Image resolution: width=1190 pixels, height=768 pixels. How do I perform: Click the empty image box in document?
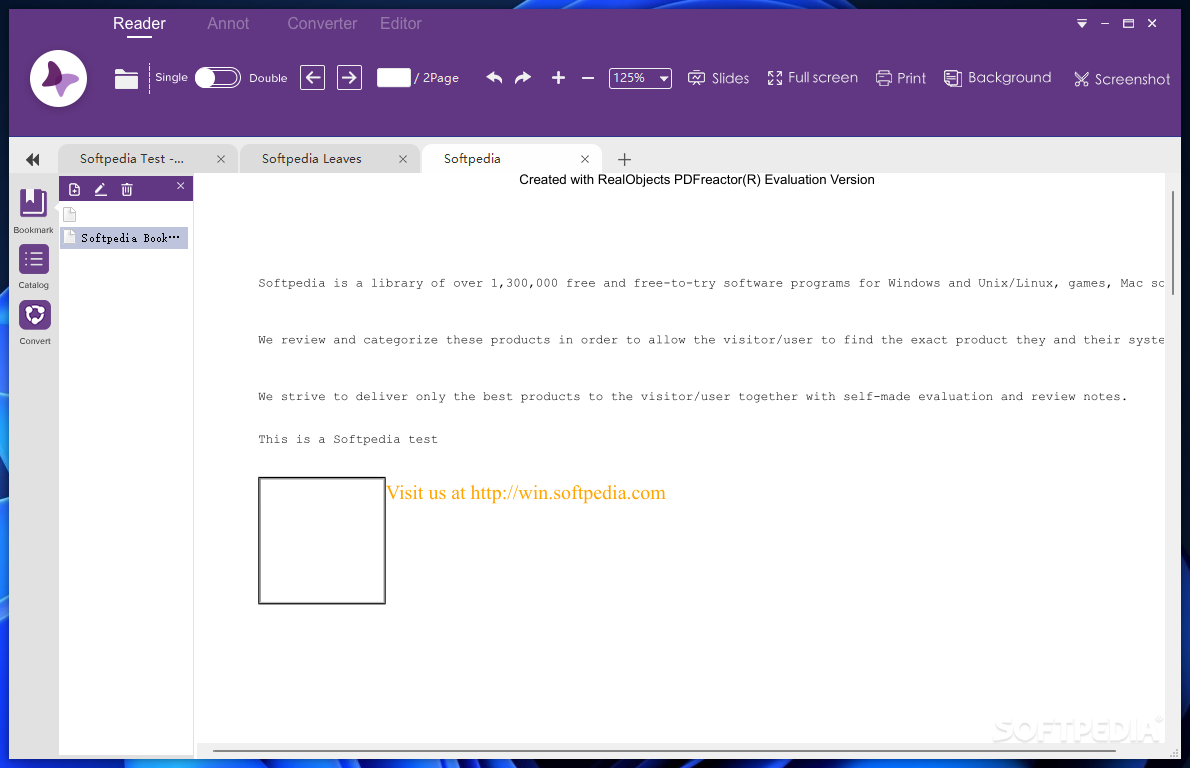(322, 540)
